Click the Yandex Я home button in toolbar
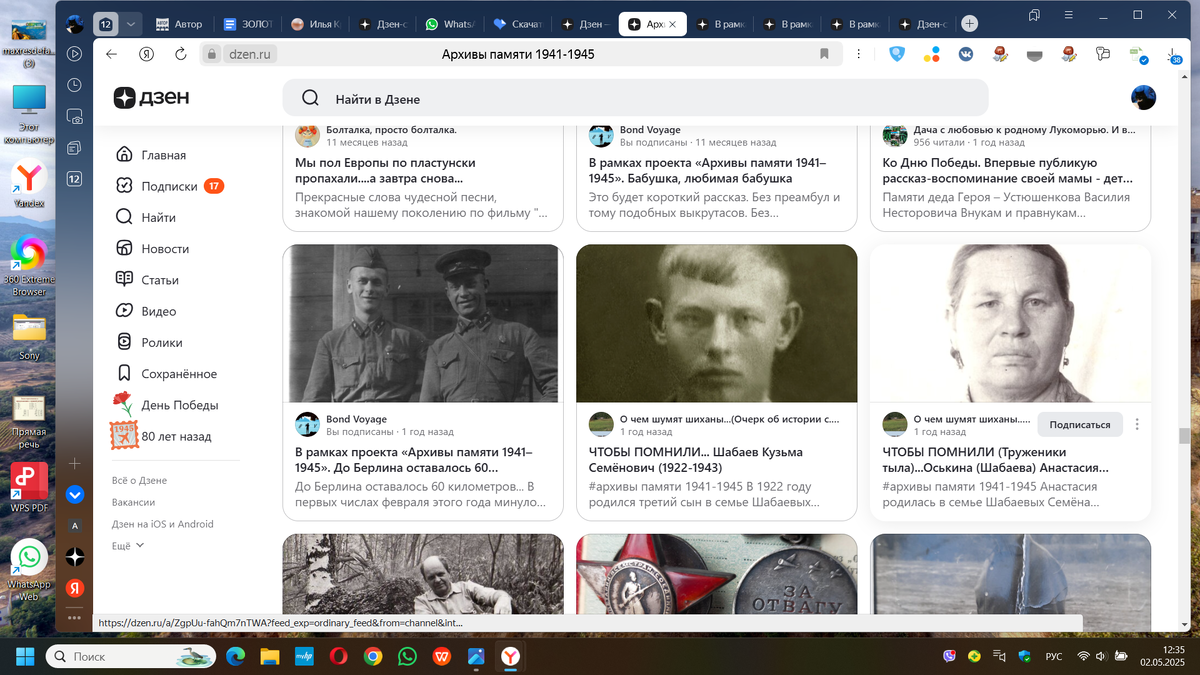Image resolution: width=1200 pixels, height=675 pixels. [x=146, y=54]
